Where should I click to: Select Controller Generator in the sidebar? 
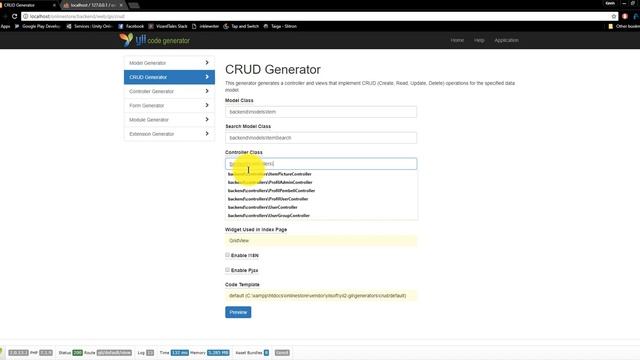[x=169, y=91]
